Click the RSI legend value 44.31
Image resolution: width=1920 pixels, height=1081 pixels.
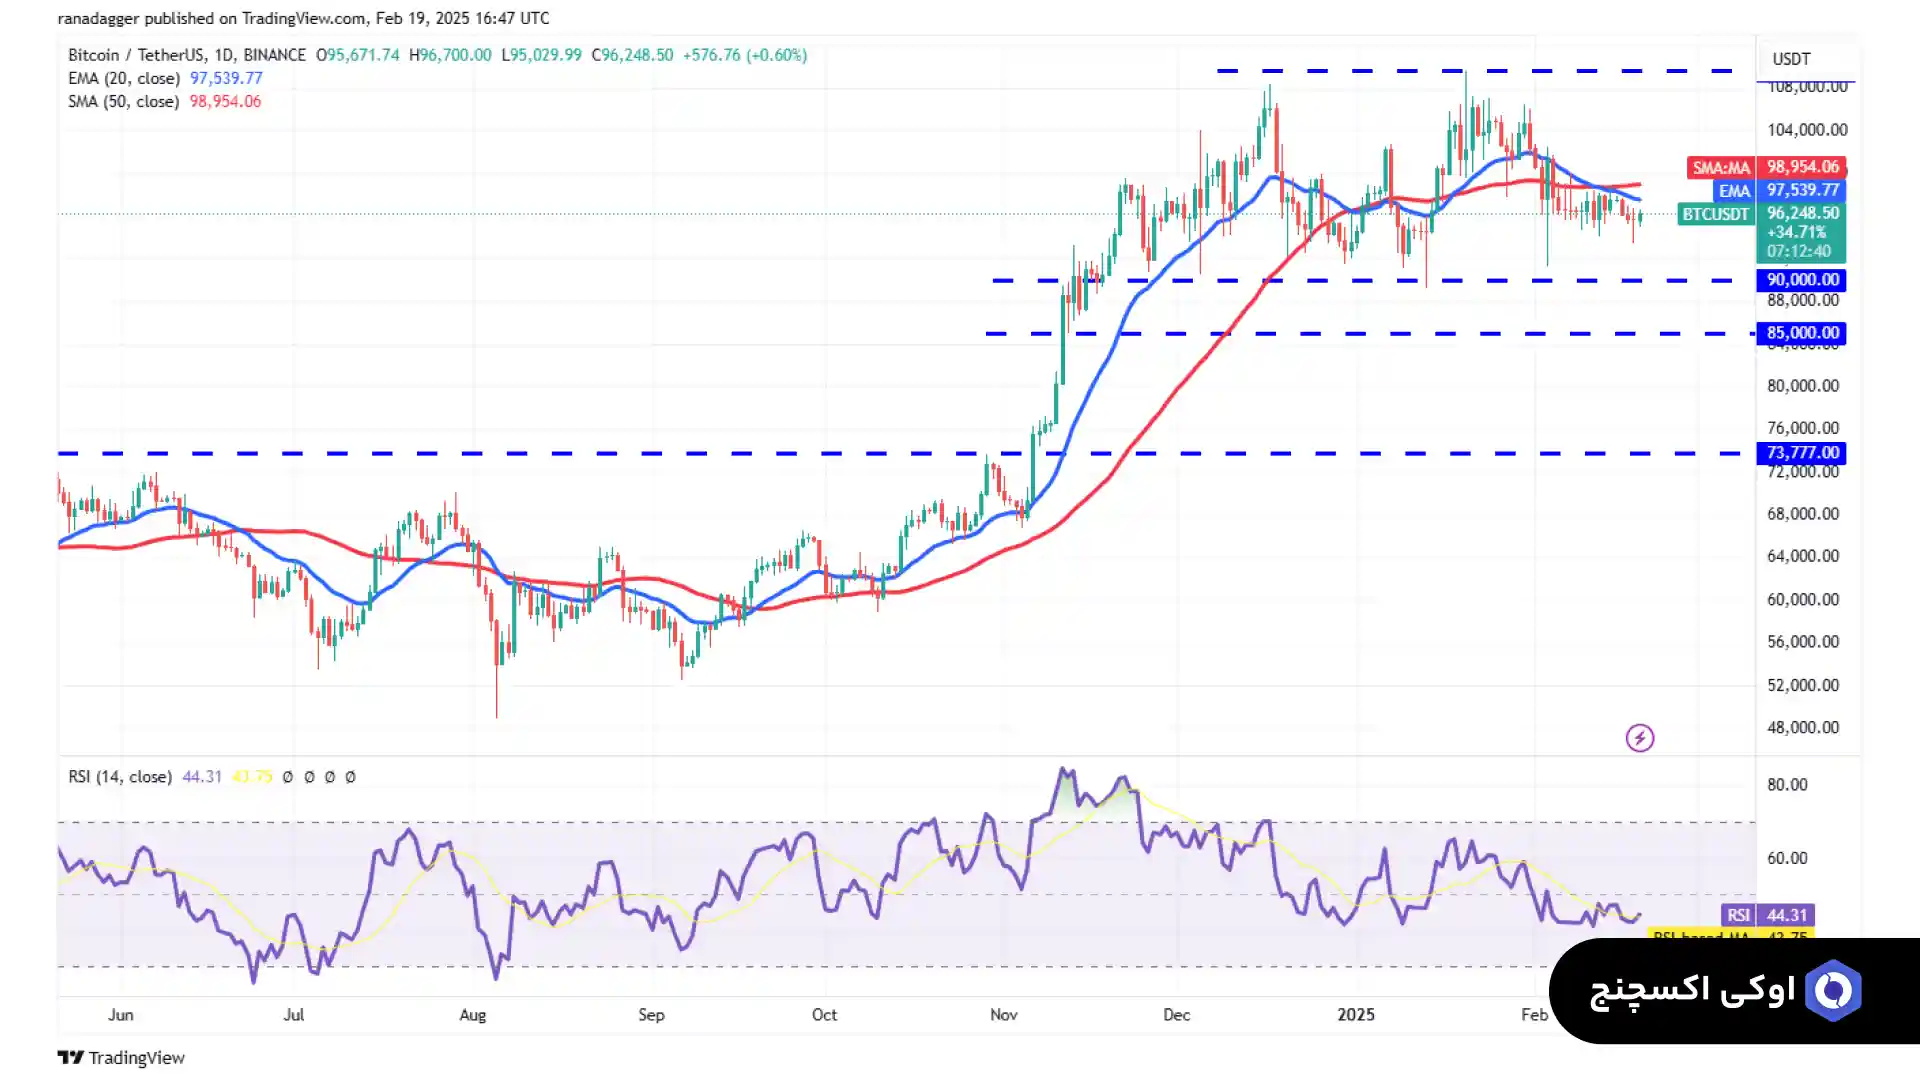pos(202,776)
